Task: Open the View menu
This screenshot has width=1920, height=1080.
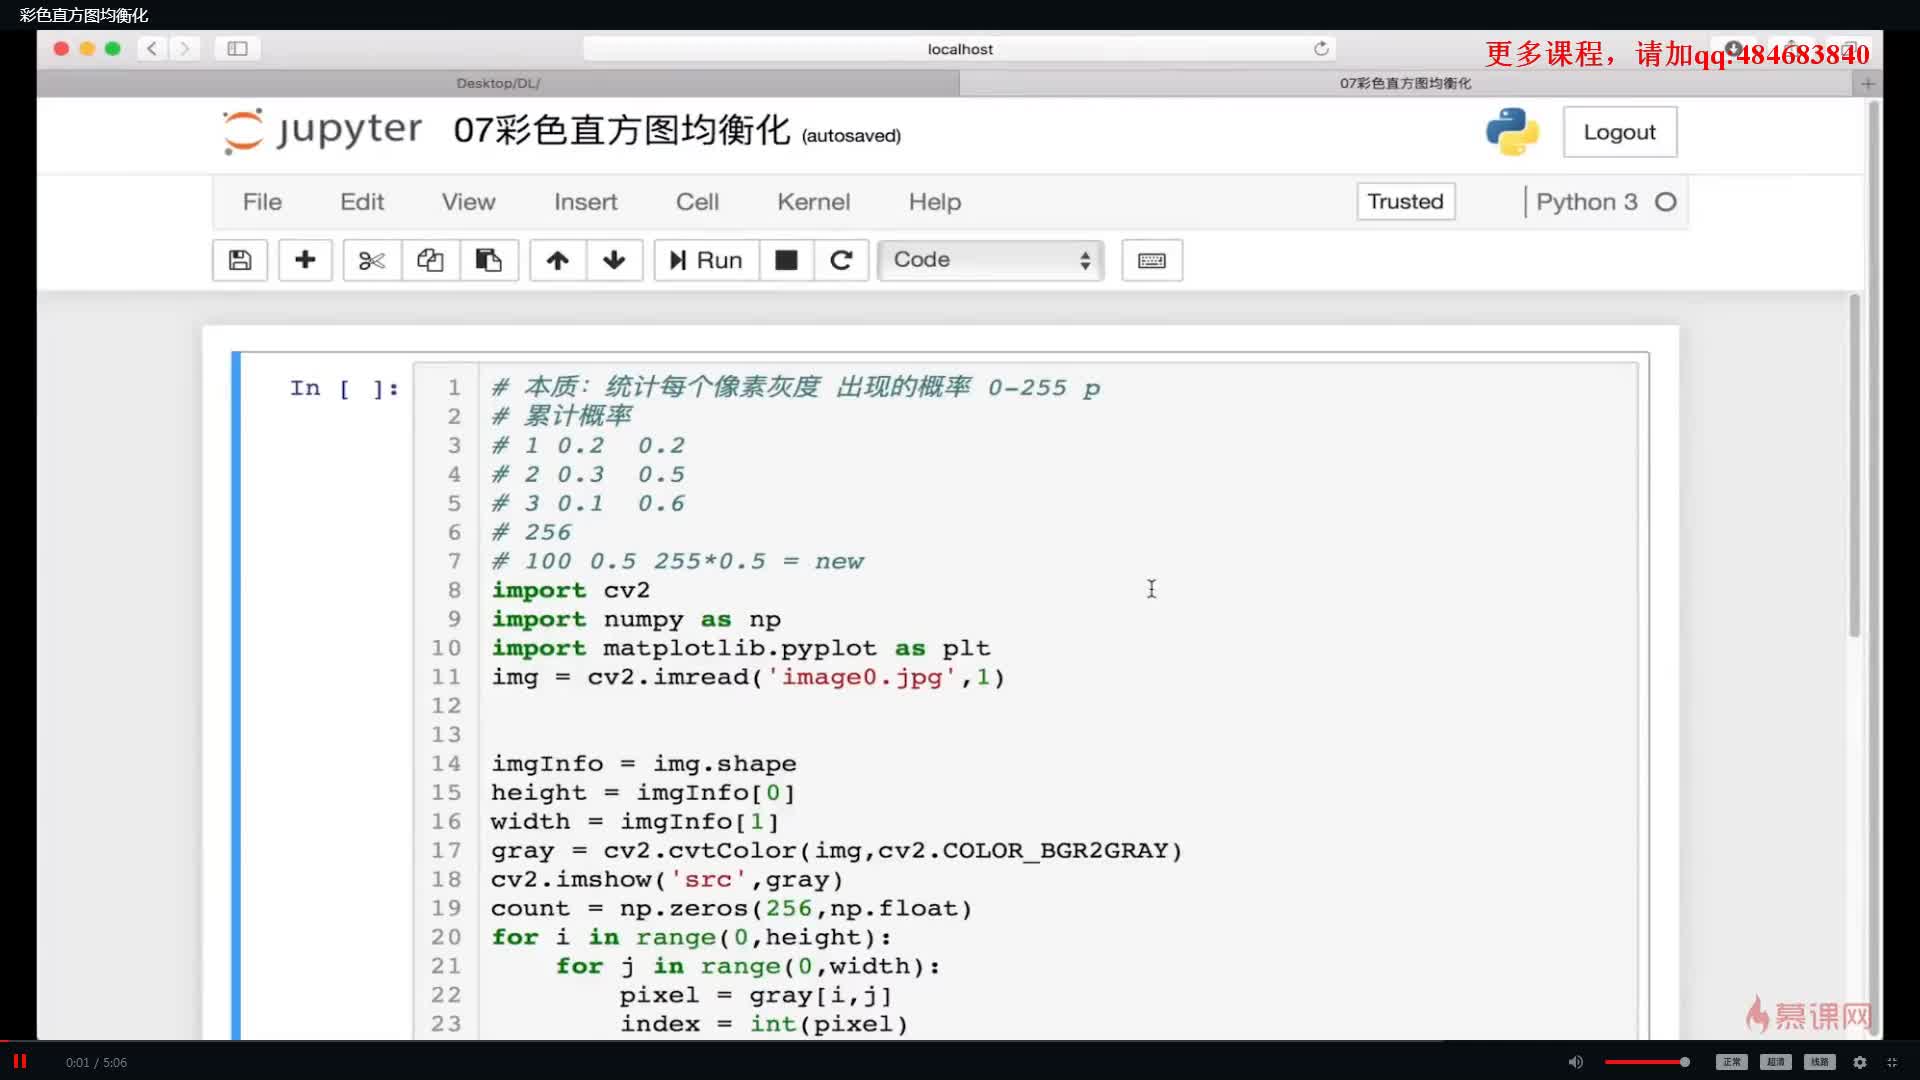Action: (x=468, y=202)
